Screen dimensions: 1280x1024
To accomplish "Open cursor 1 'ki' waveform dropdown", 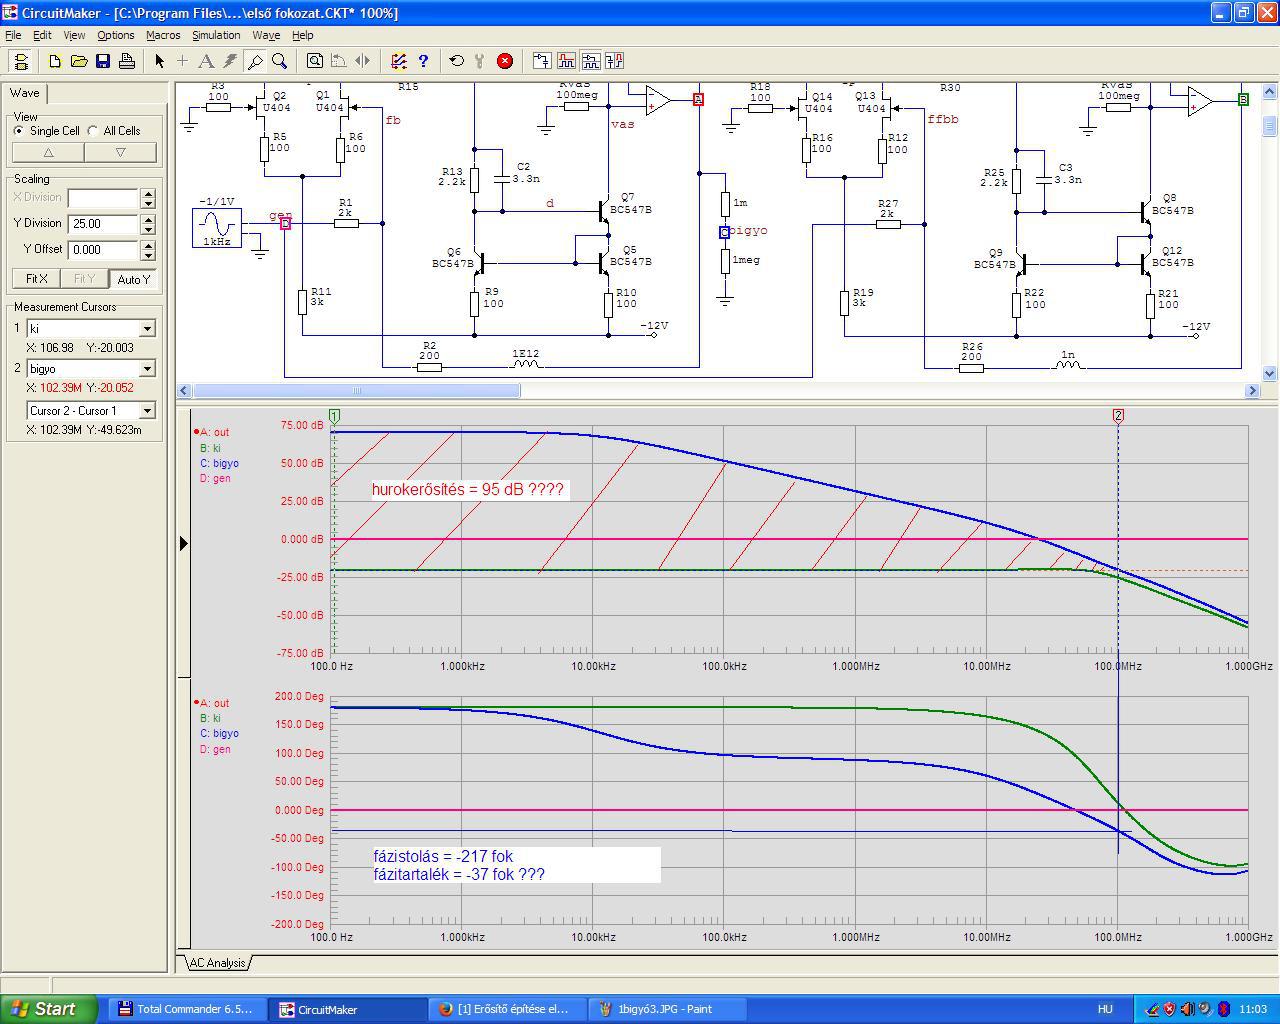I will pyautogui.click(x=147, y=329).
